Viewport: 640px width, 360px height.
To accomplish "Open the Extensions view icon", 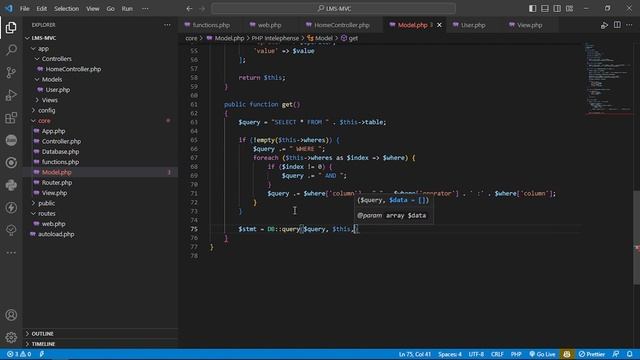I will (11, 118).
